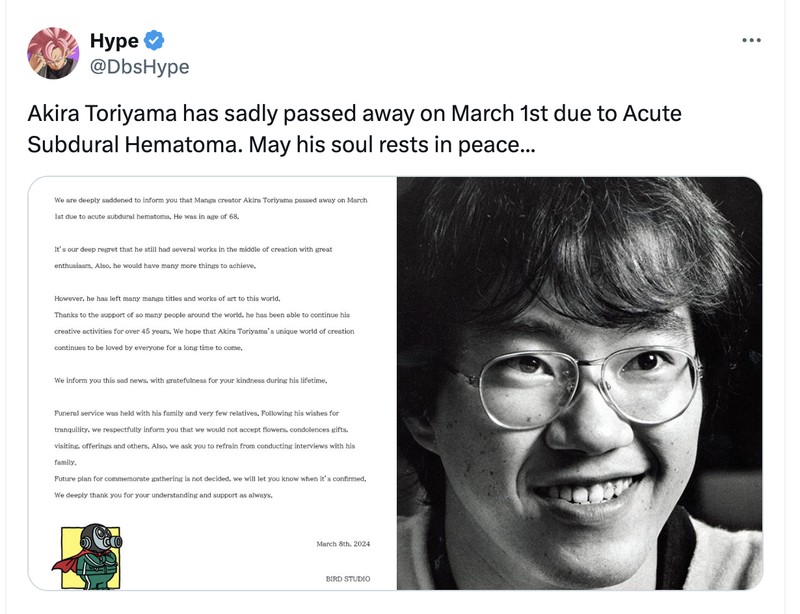The height and width of the screenshot is (614, 800).
Task: Click the blue verified checkmark badge
Action: [x=155, y=40]
